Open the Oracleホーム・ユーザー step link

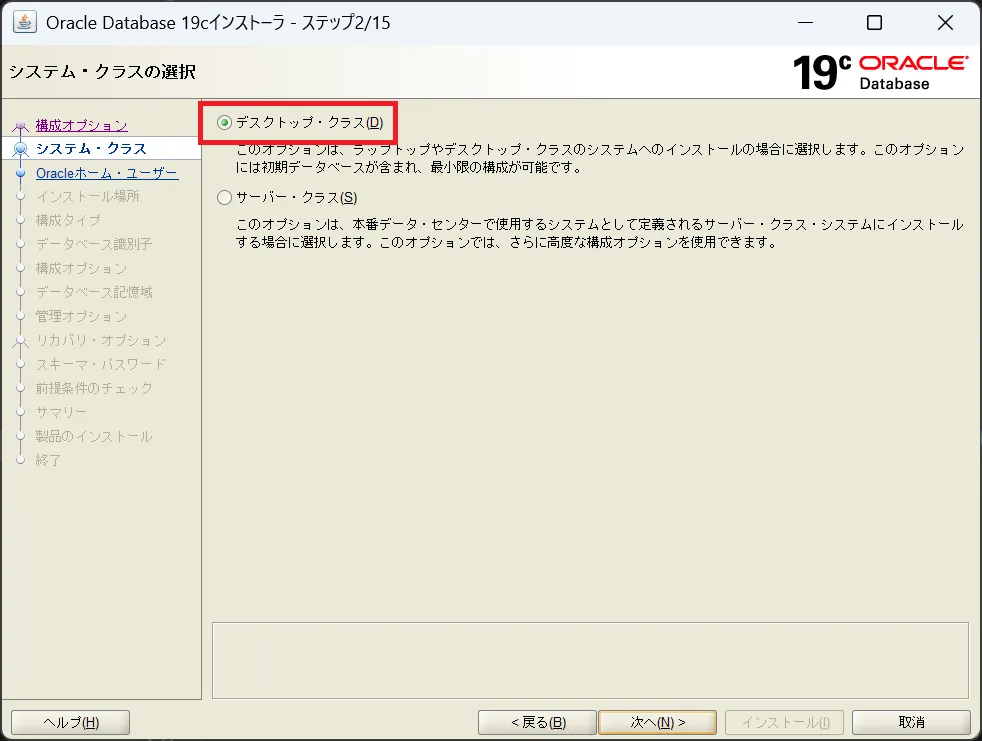tap(107, 173)
